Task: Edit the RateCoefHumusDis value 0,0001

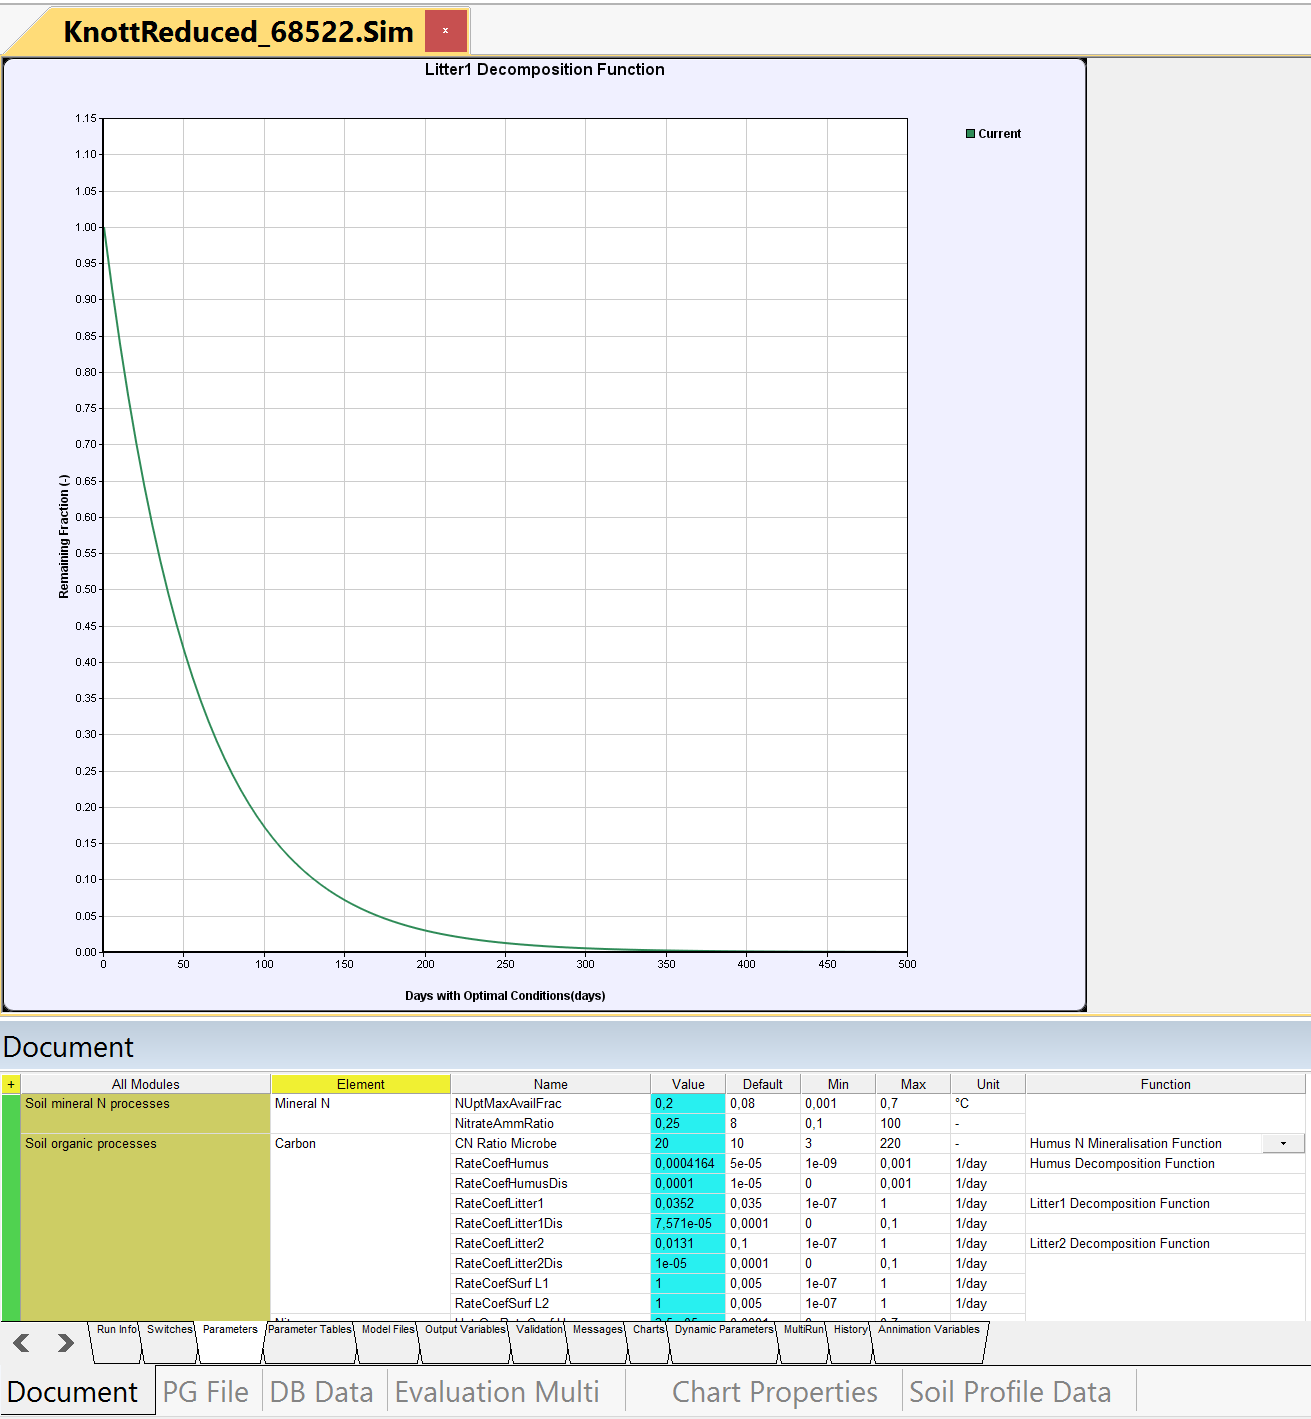Action: point(688,1183)
